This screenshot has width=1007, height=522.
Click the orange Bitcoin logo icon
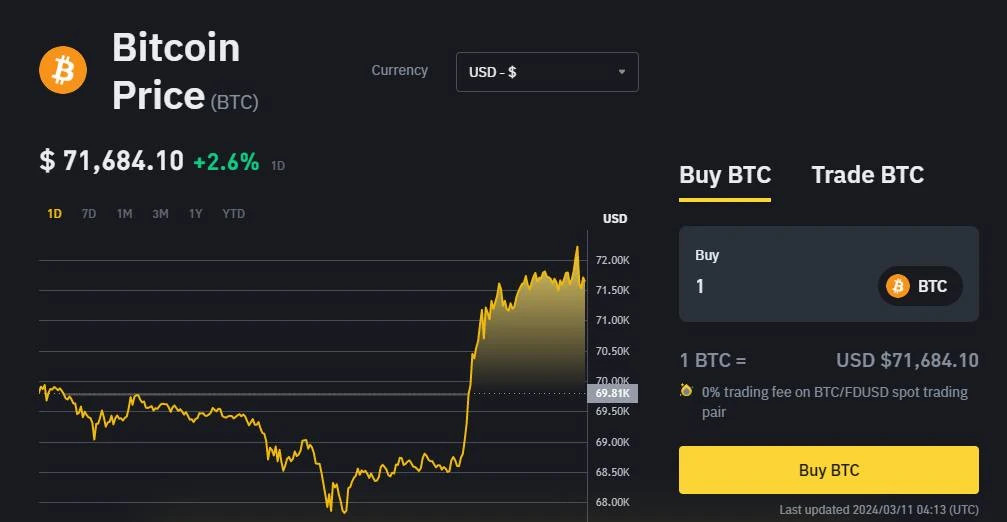click(63, 70)
